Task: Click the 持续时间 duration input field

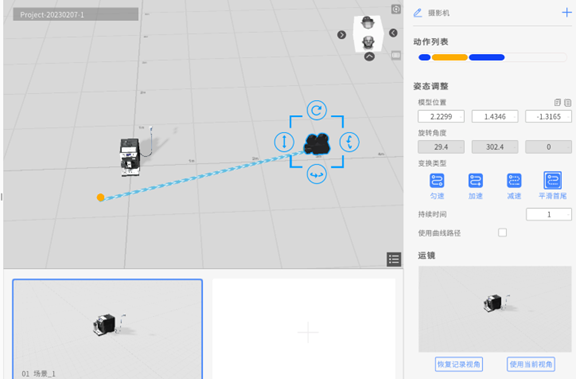Action: (x=548, y=214)
